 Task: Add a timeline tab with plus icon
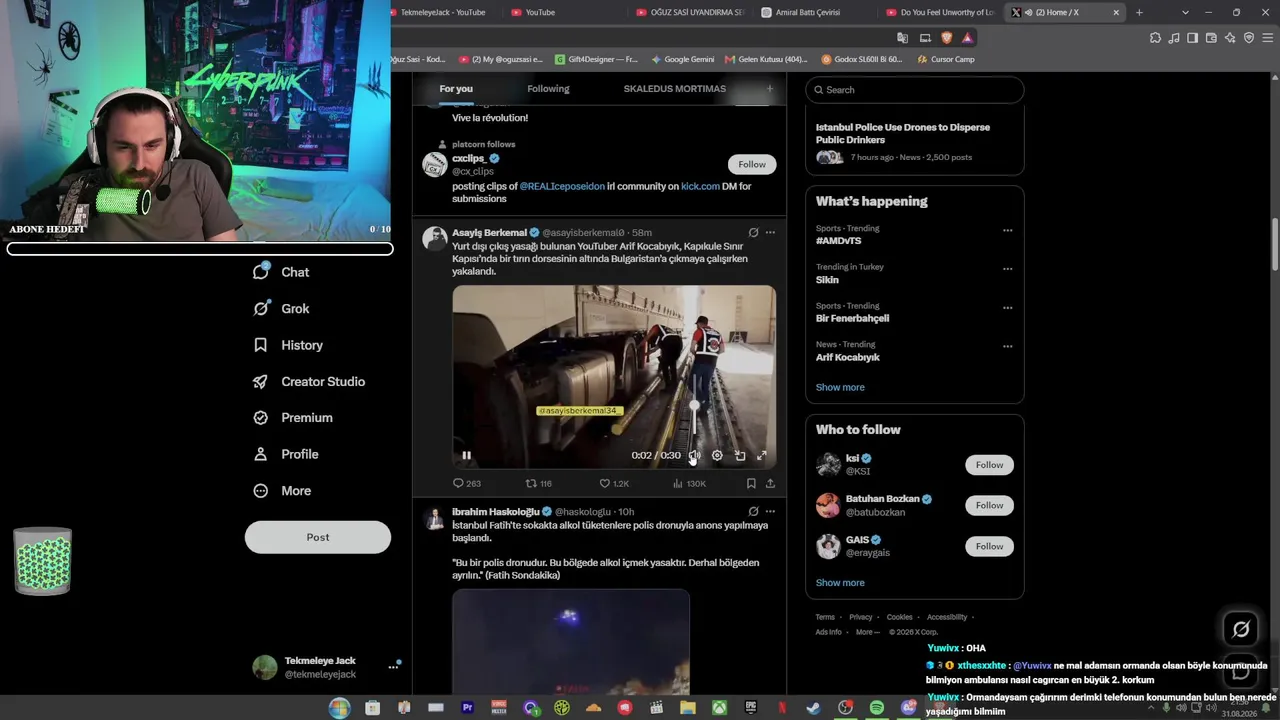point(769,89)
